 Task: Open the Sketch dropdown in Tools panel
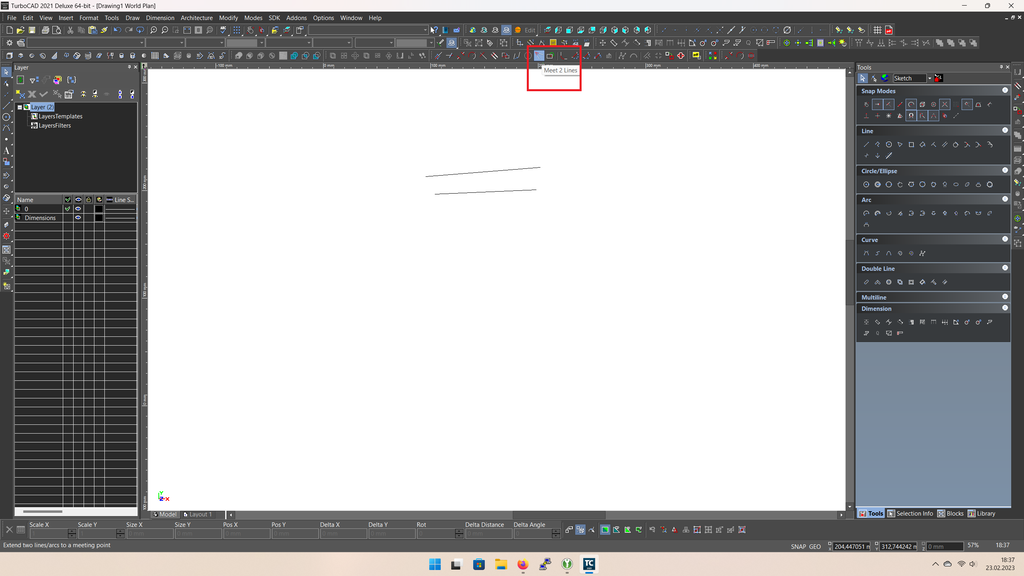[929, 78]
